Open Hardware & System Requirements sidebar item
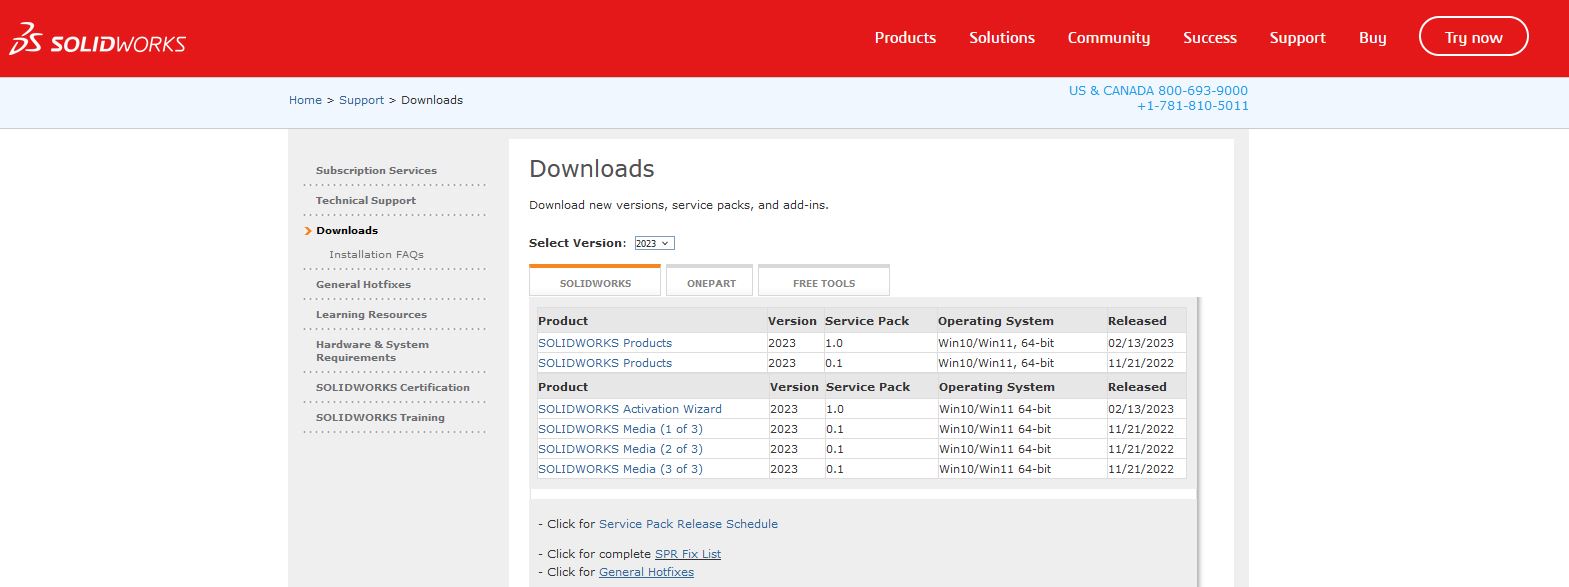The width and height of the screenshot is (1569, 587). pos(372,351)
